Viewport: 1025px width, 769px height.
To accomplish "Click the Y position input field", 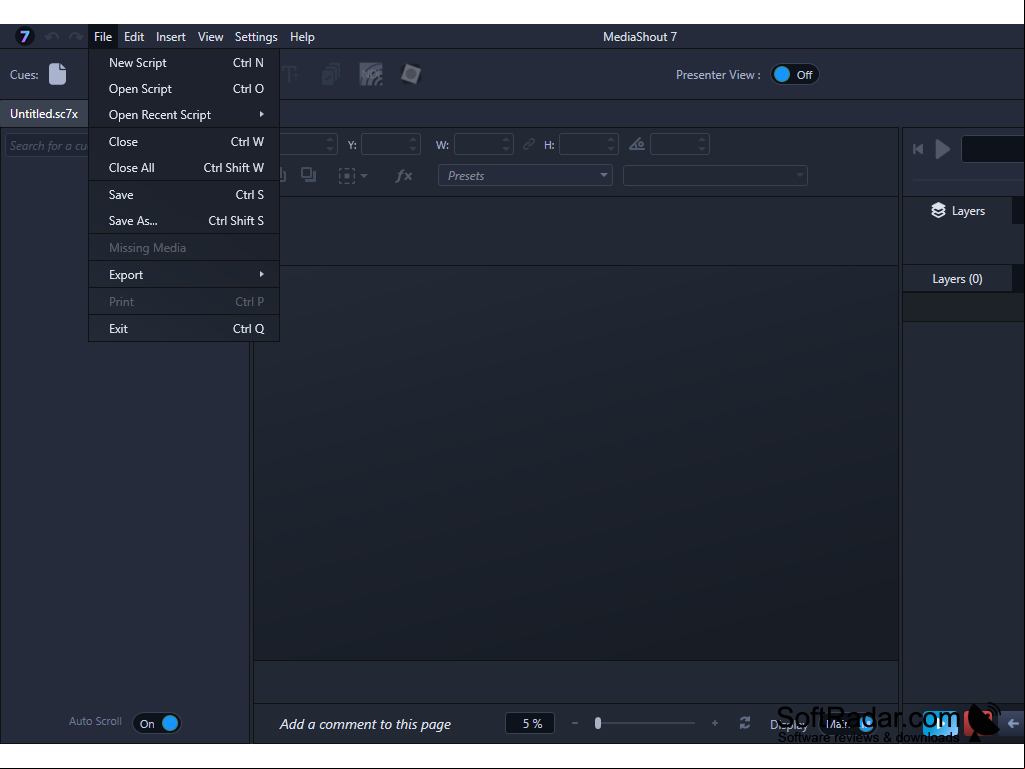I will pyautogui.click(x=390, y=145).
